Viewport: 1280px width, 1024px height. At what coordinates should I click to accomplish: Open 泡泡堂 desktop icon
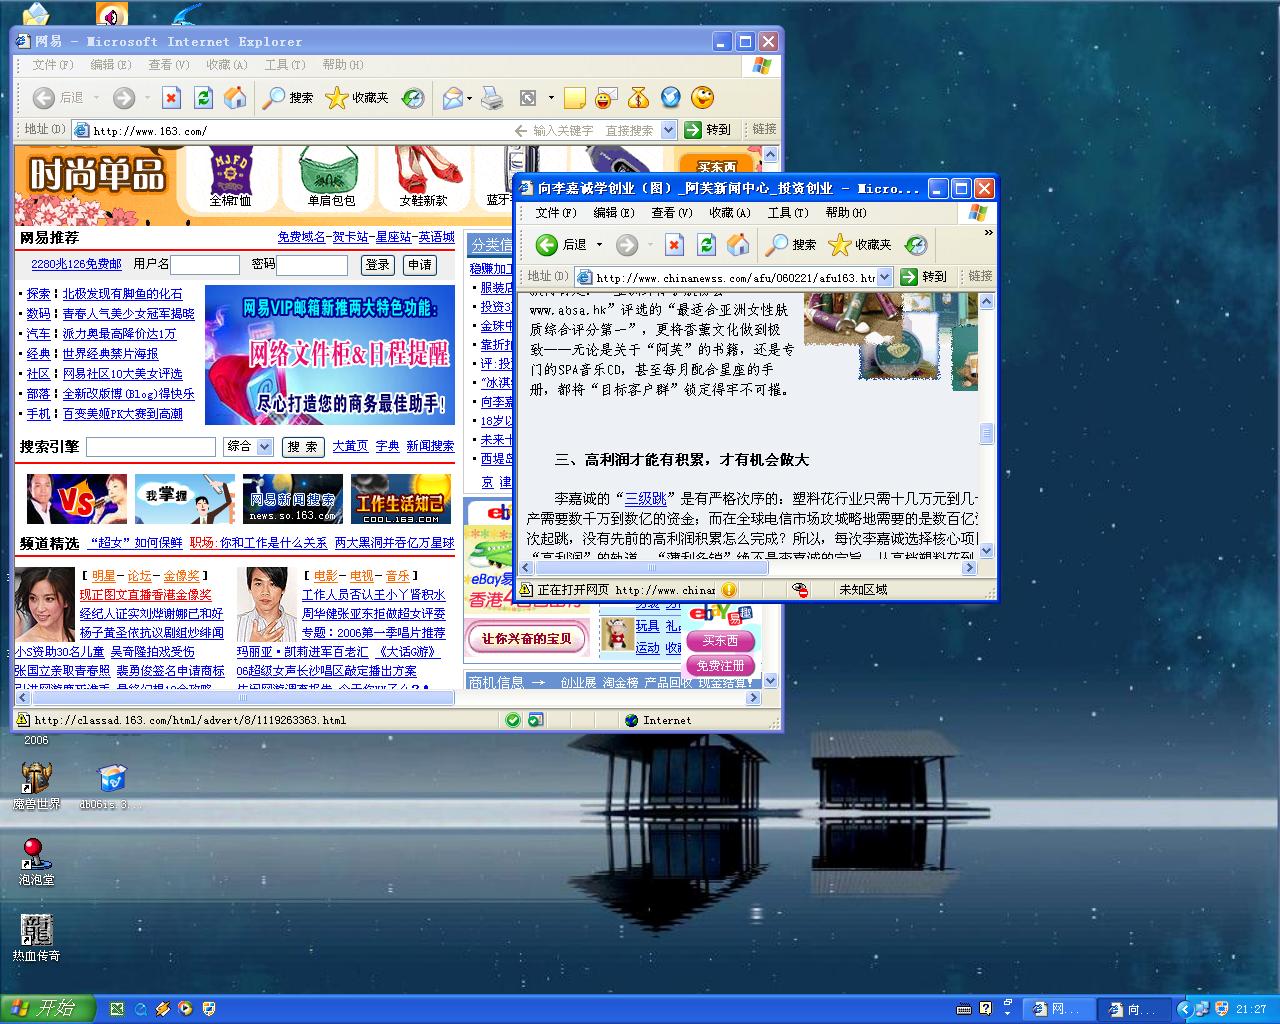point(36,862)
